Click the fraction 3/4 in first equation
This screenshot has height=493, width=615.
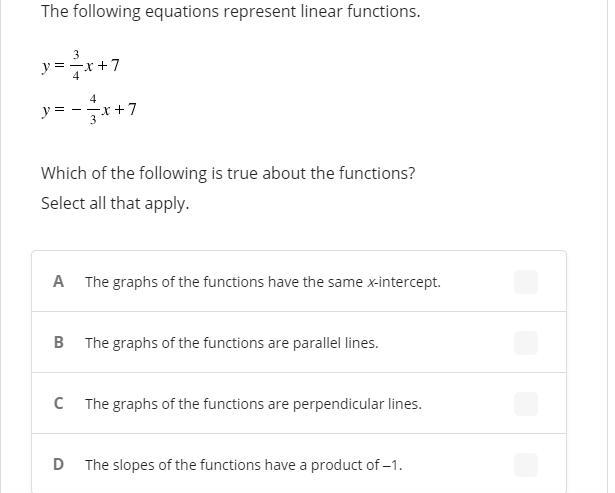76,65
